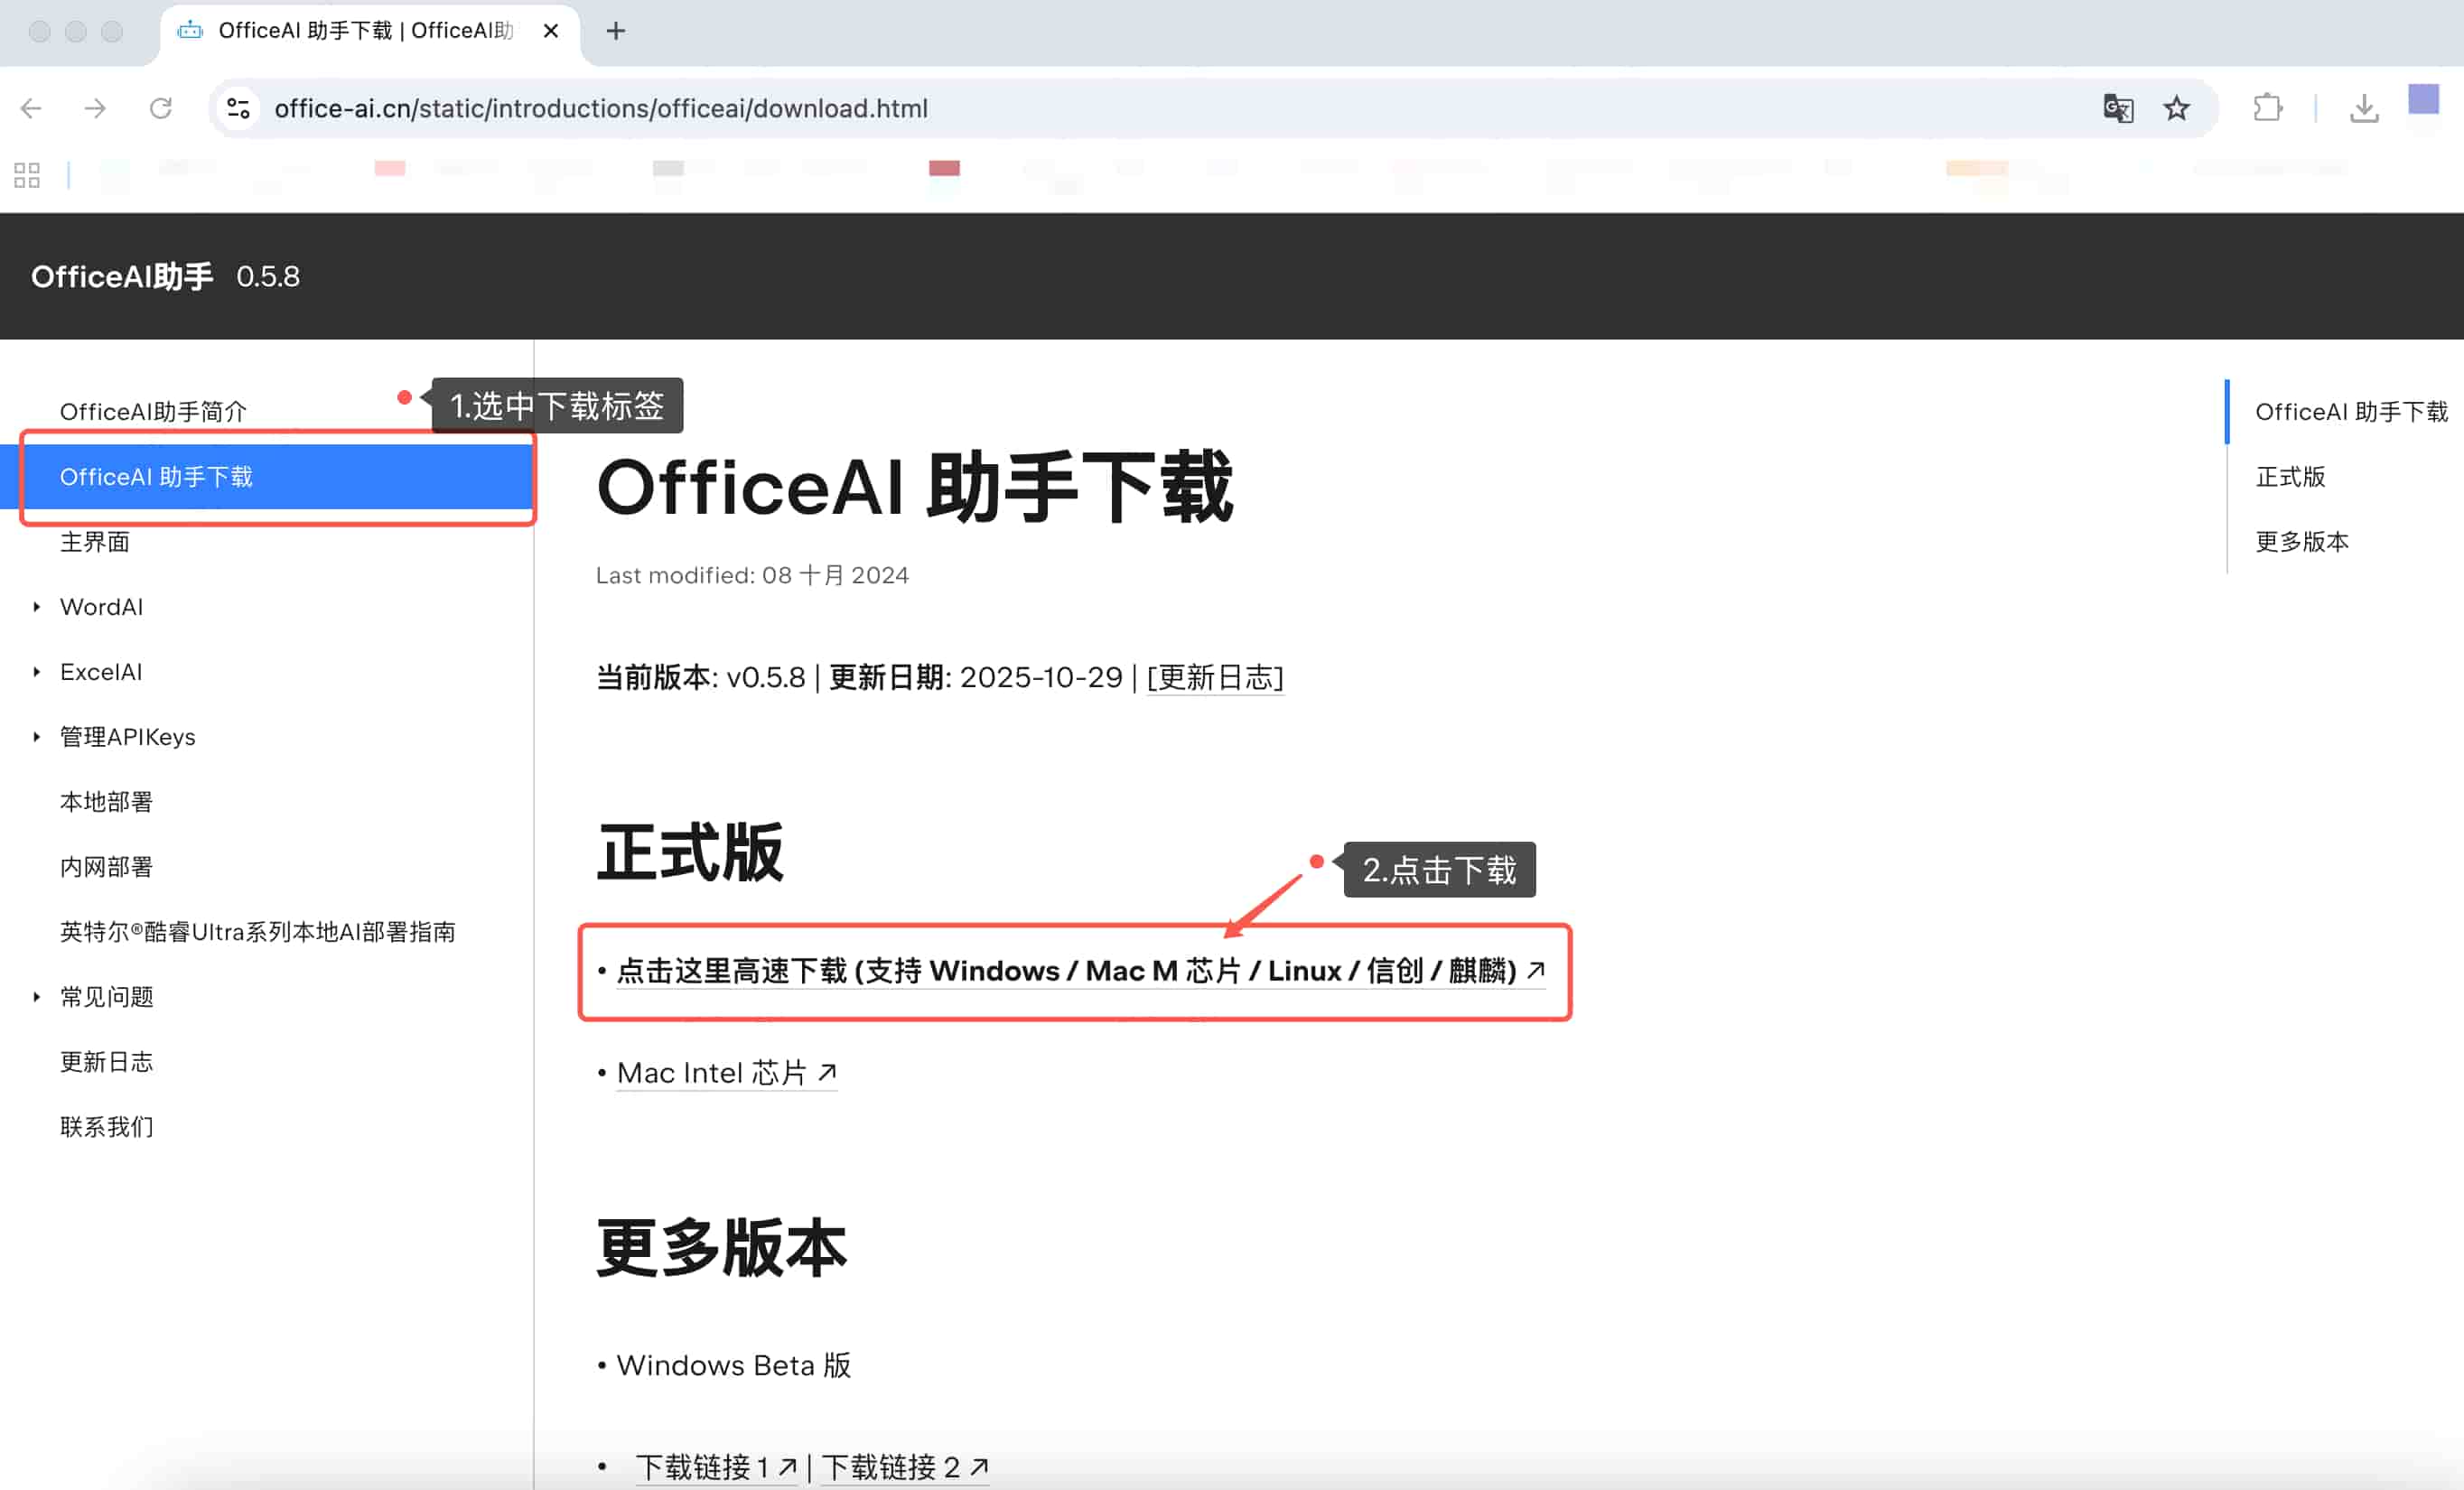Click the back navigation arrow
The height and width of the screenshot is (1490, 2464).
click(x=31, y=108)
